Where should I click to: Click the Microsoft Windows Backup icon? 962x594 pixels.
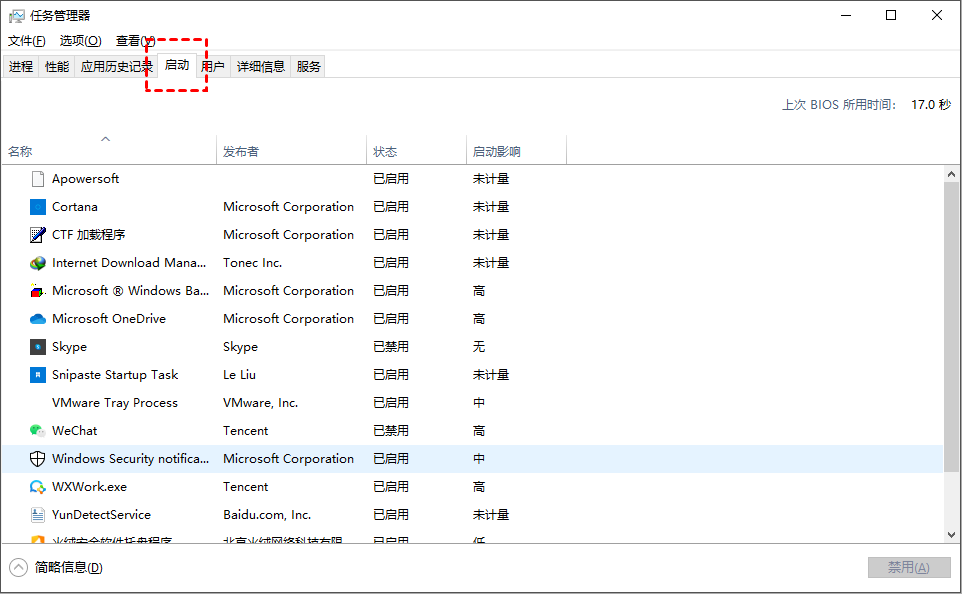click(x=37, y=291)
